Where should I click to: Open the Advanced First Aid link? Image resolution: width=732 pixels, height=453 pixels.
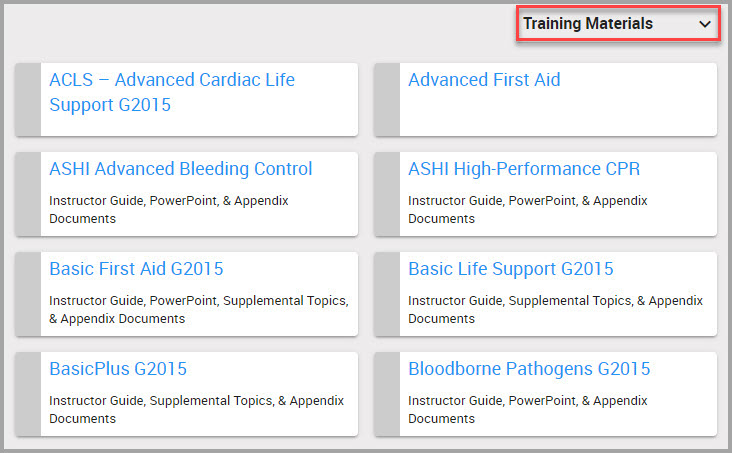[484, 80]
